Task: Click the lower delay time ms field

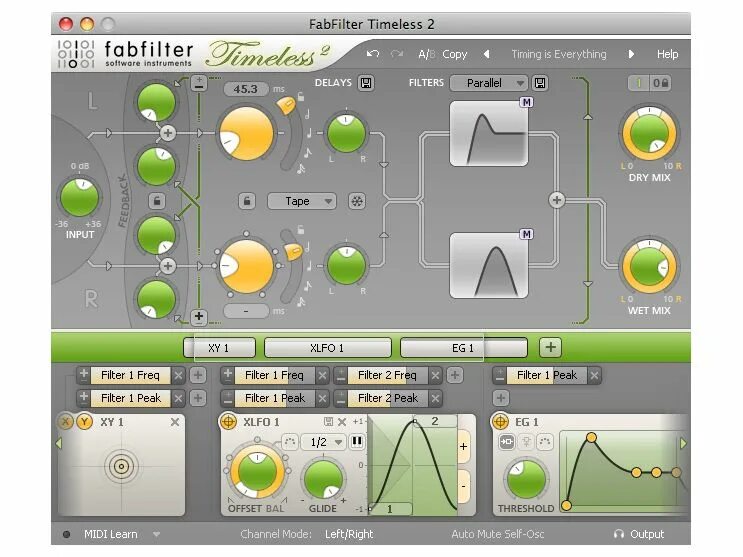Action: coord(245,311)
